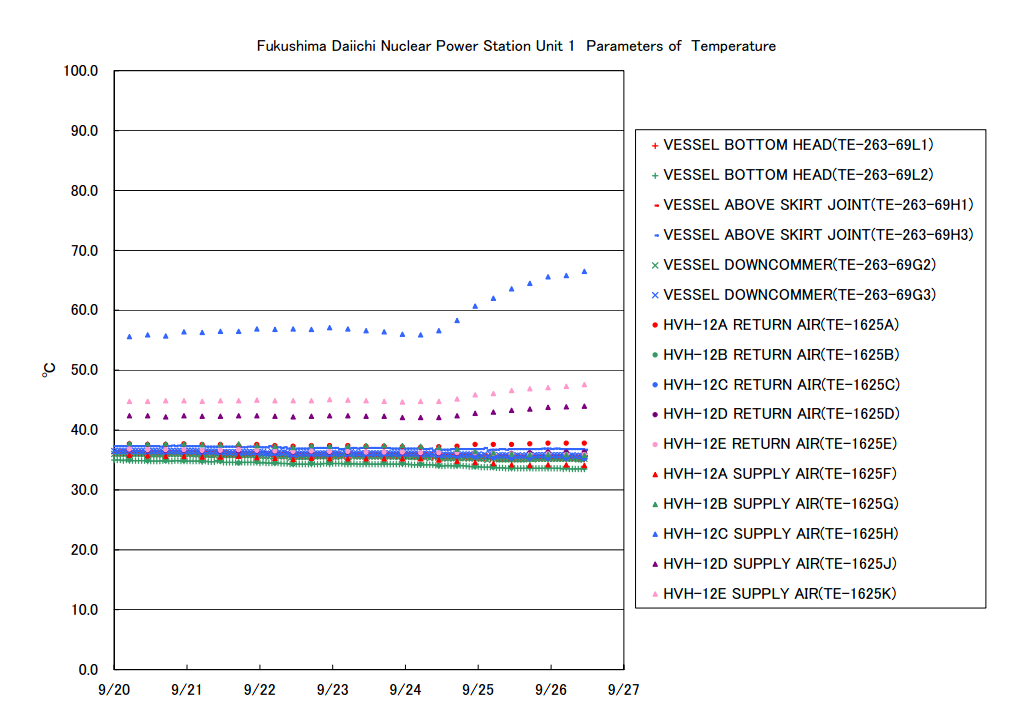The height and width of the screenshot is (720, 1022).
Task: Click the 20.0 y-axis label
Action: pyautogui.click(x=84, y=550)
